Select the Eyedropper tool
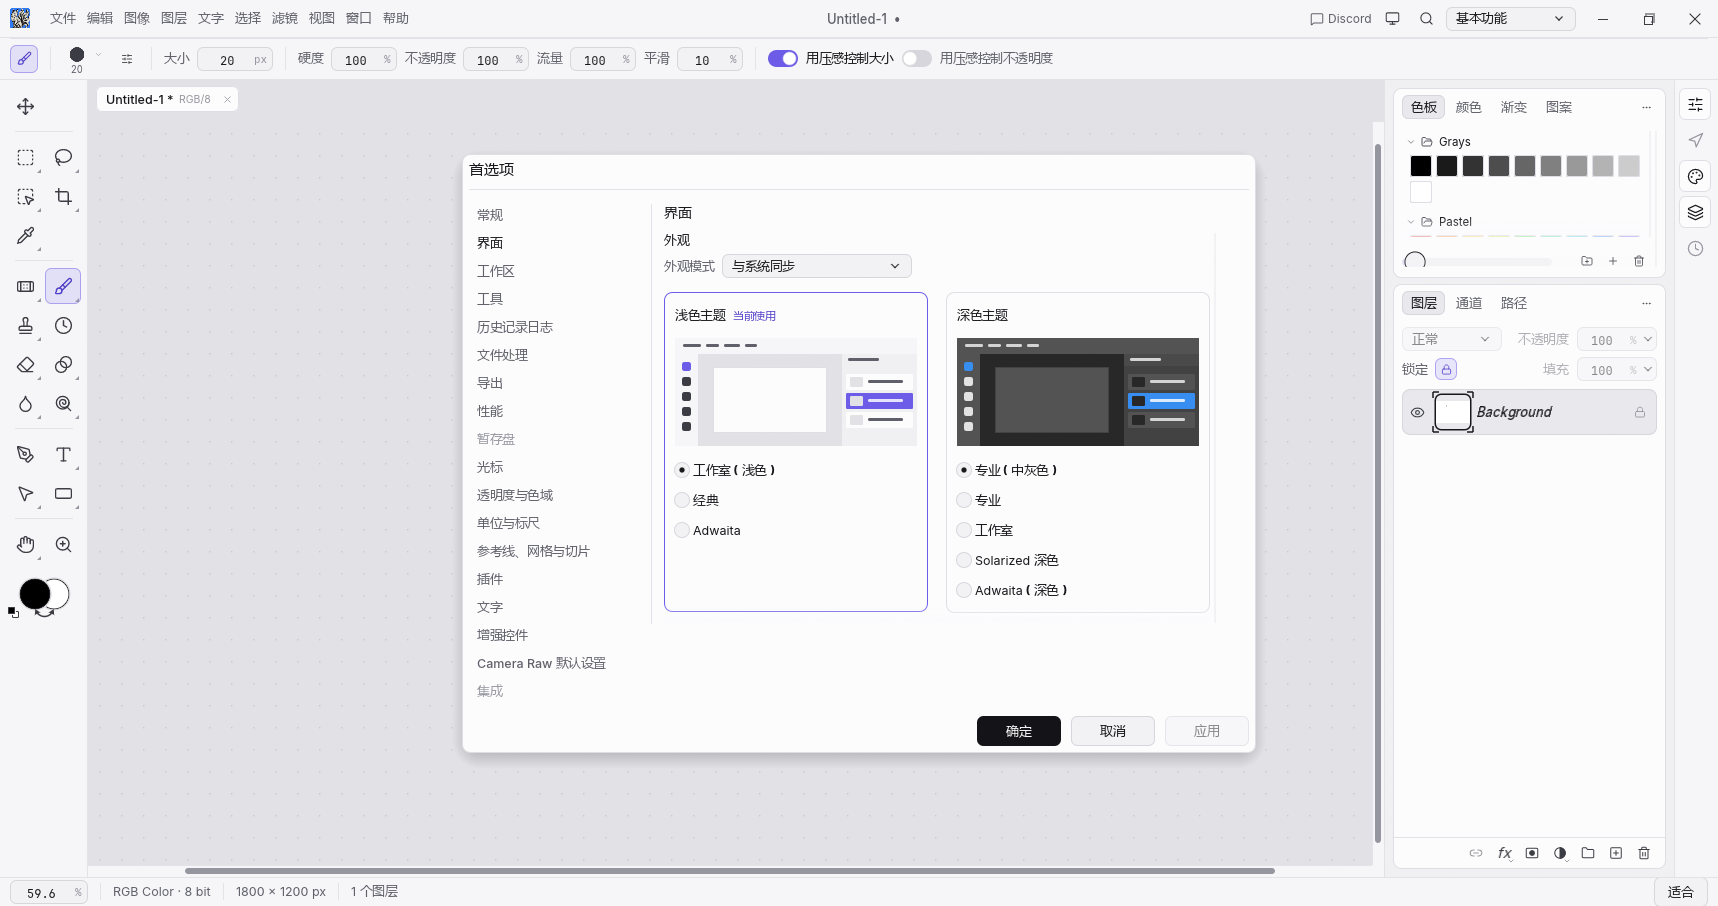 click(26, 236)
